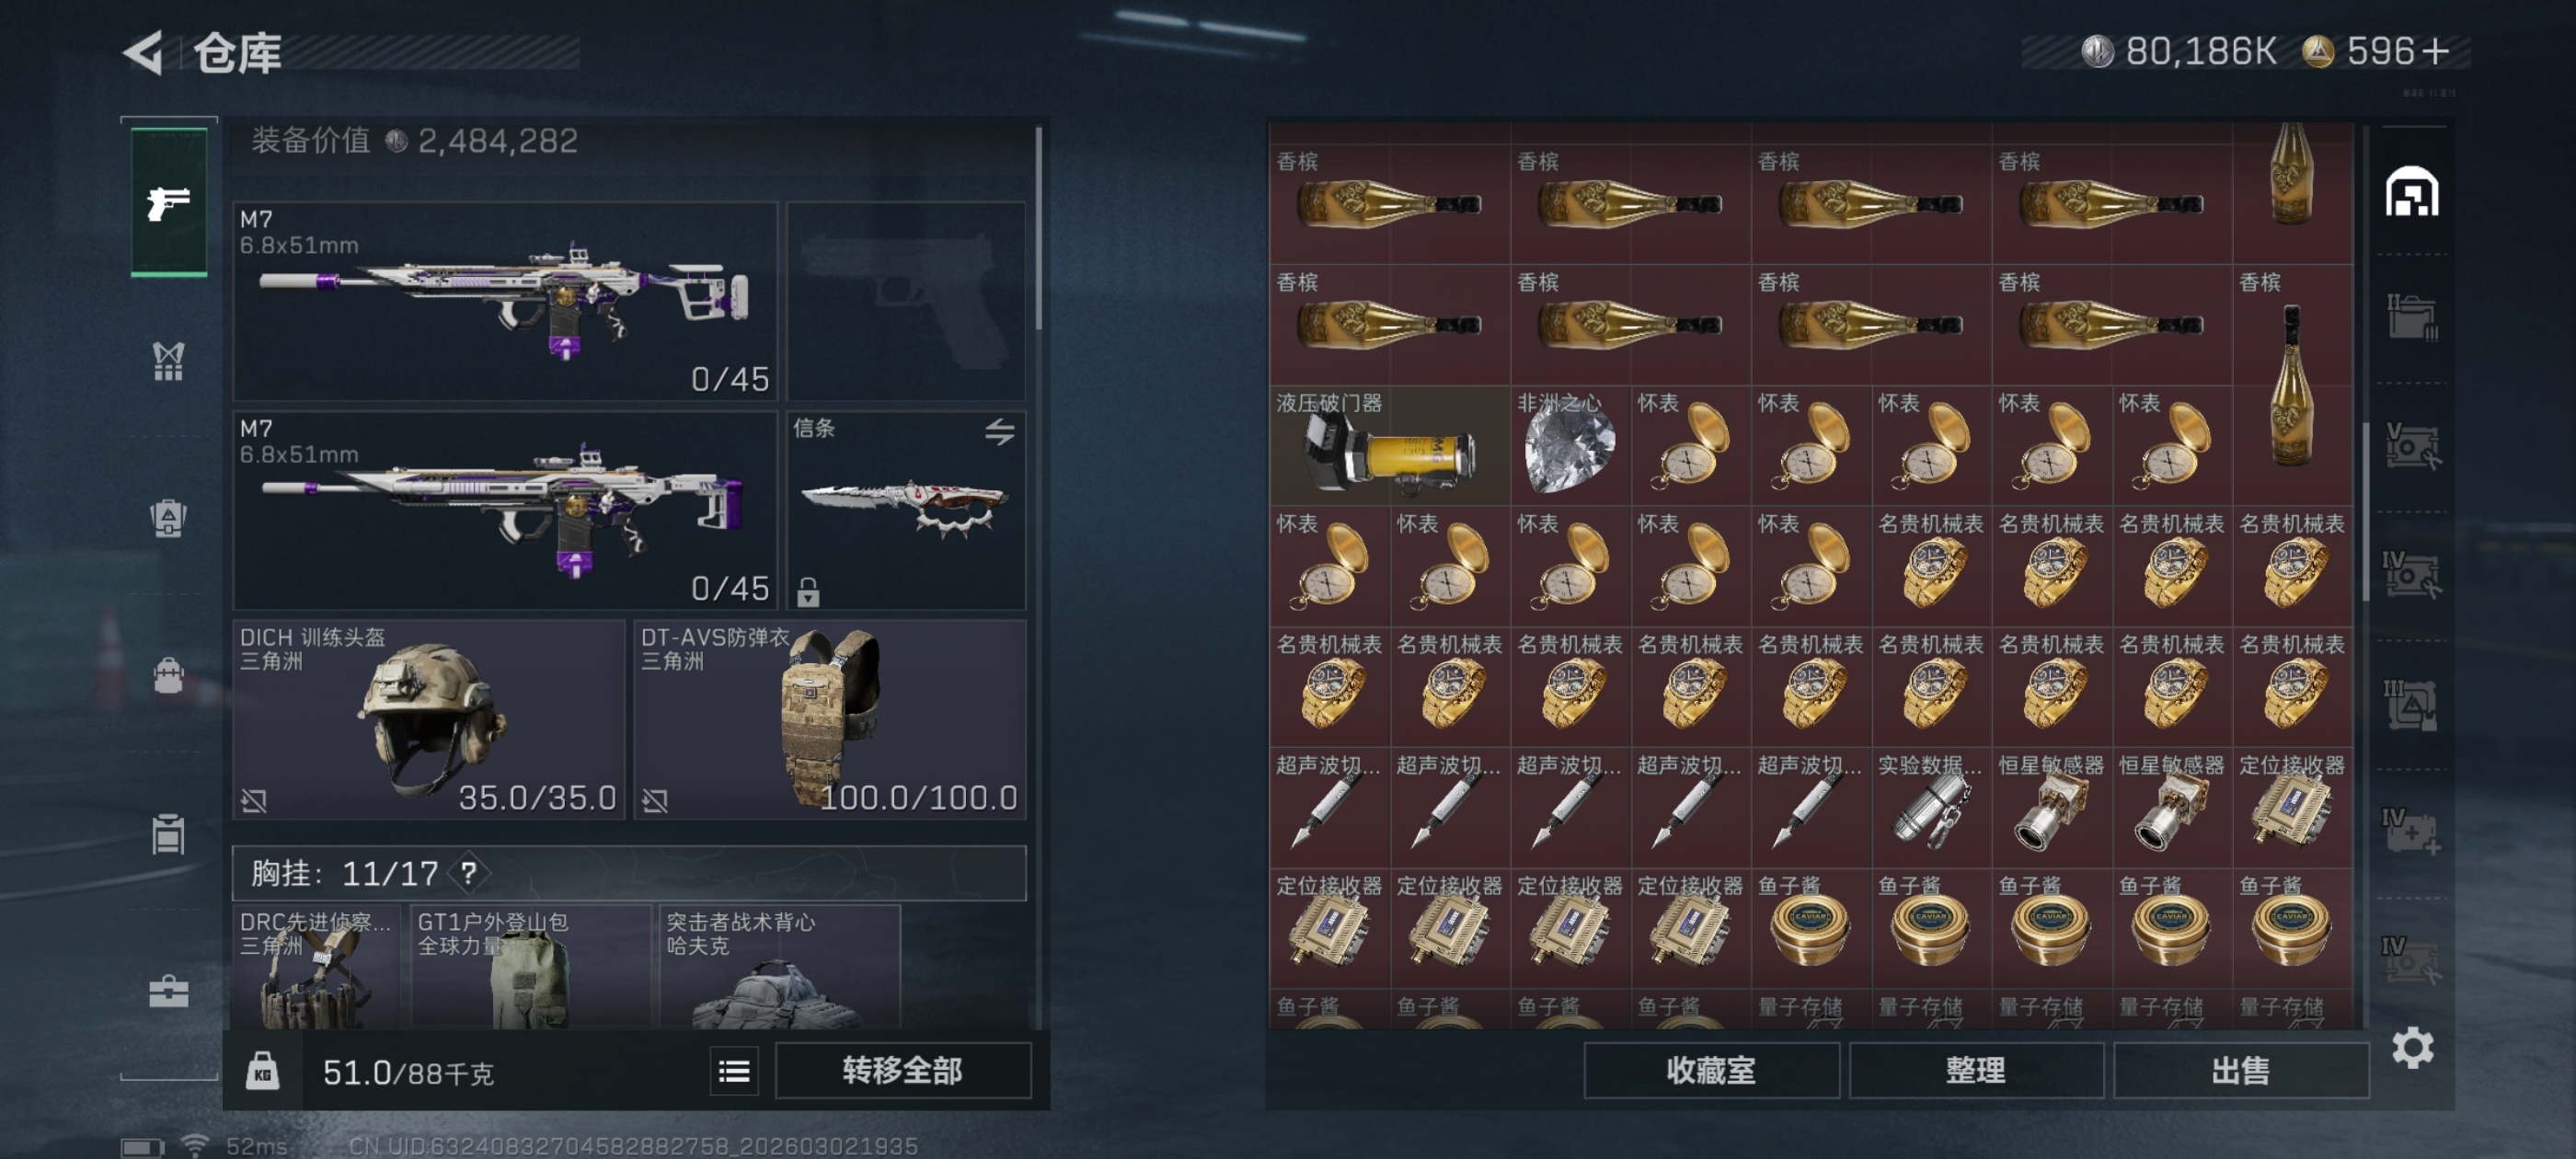Open the backpack sidebar icon
The width and height of the screenshot is (2576, 1159).
168,675
